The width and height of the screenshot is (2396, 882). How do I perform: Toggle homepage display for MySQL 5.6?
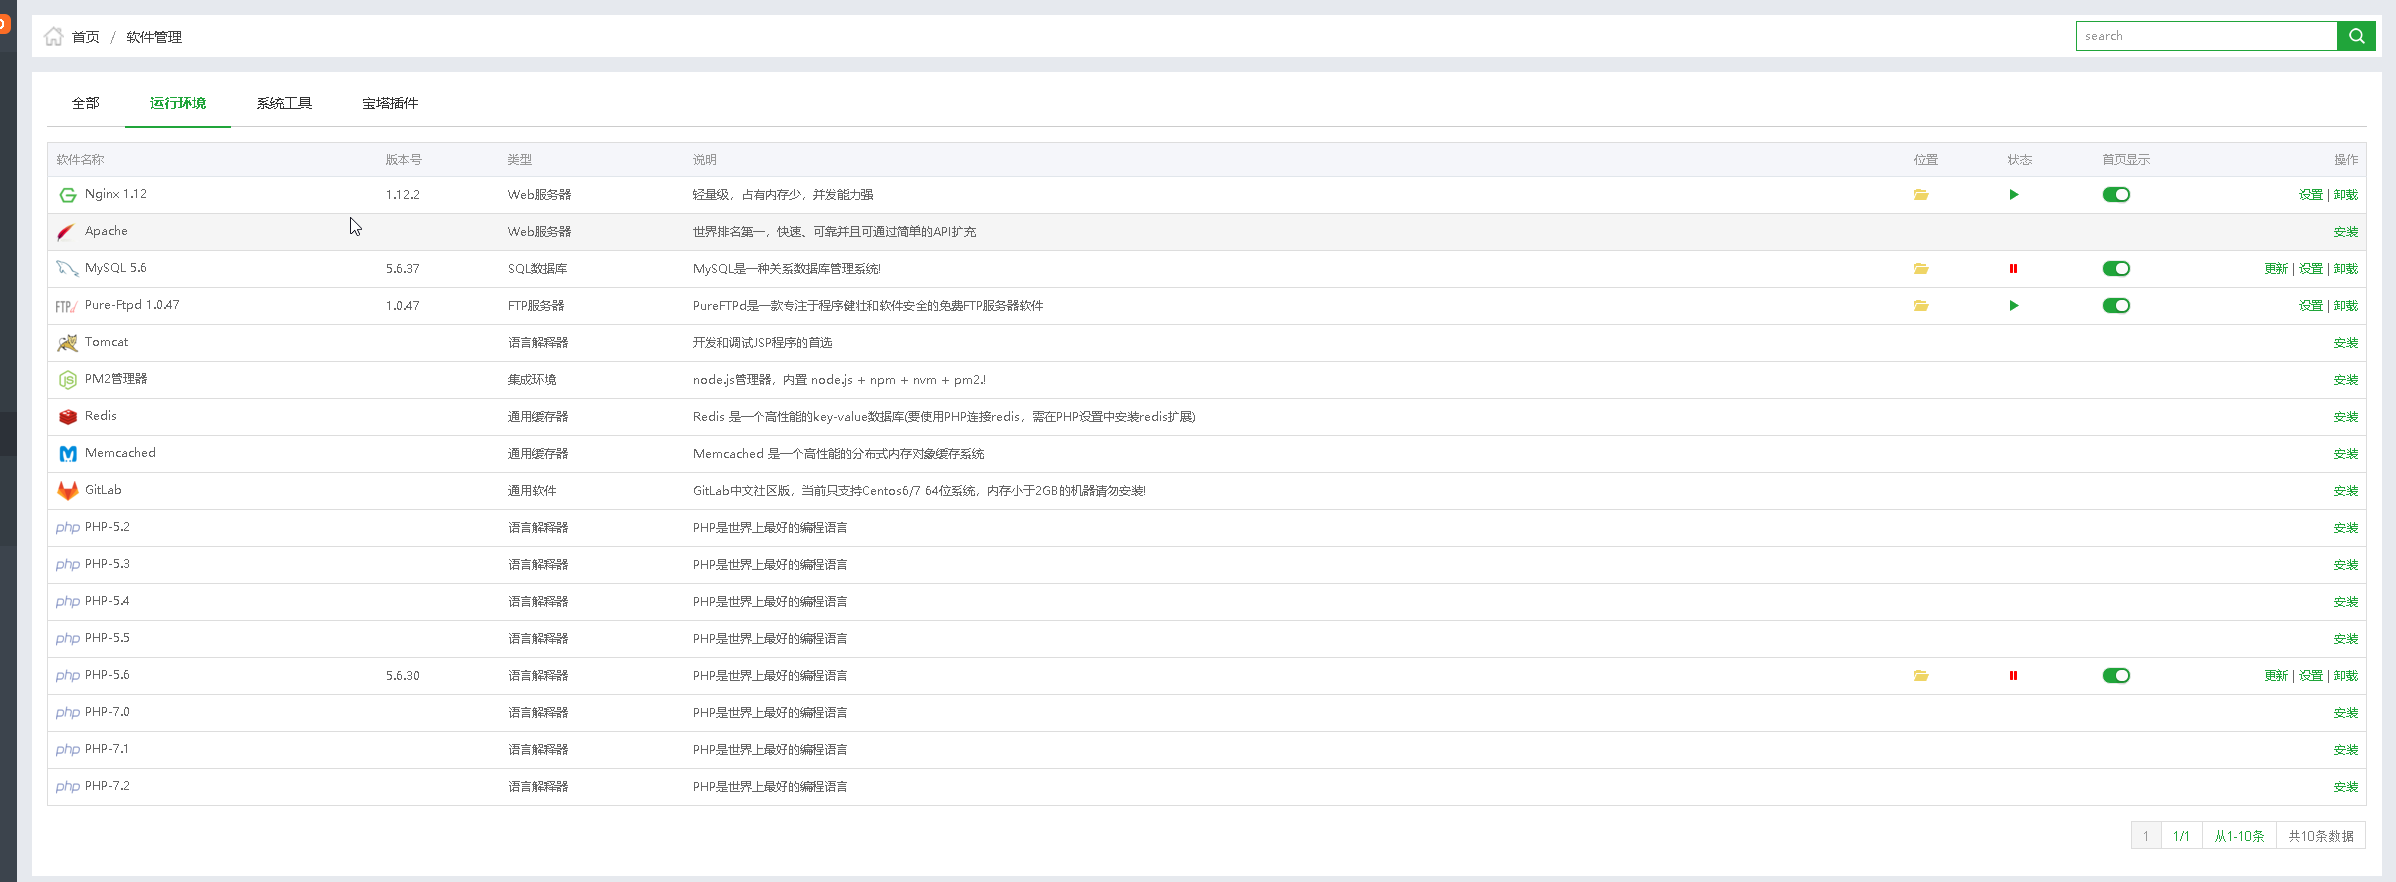2116,269
